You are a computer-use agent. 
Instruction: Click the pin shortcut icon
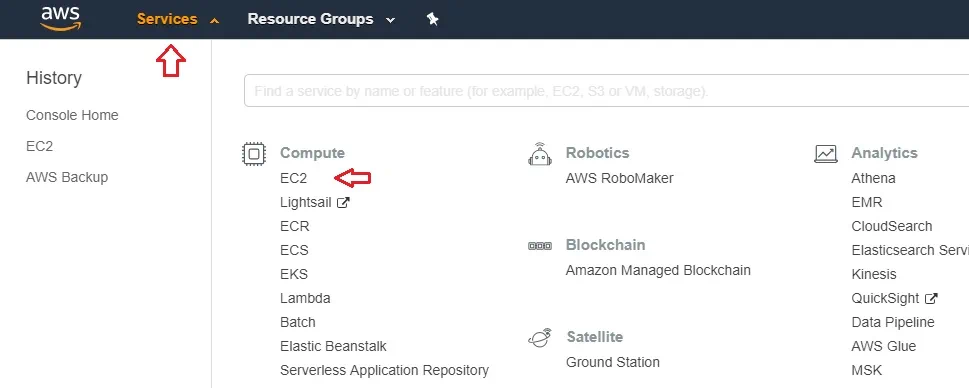(x=433, y=19)
